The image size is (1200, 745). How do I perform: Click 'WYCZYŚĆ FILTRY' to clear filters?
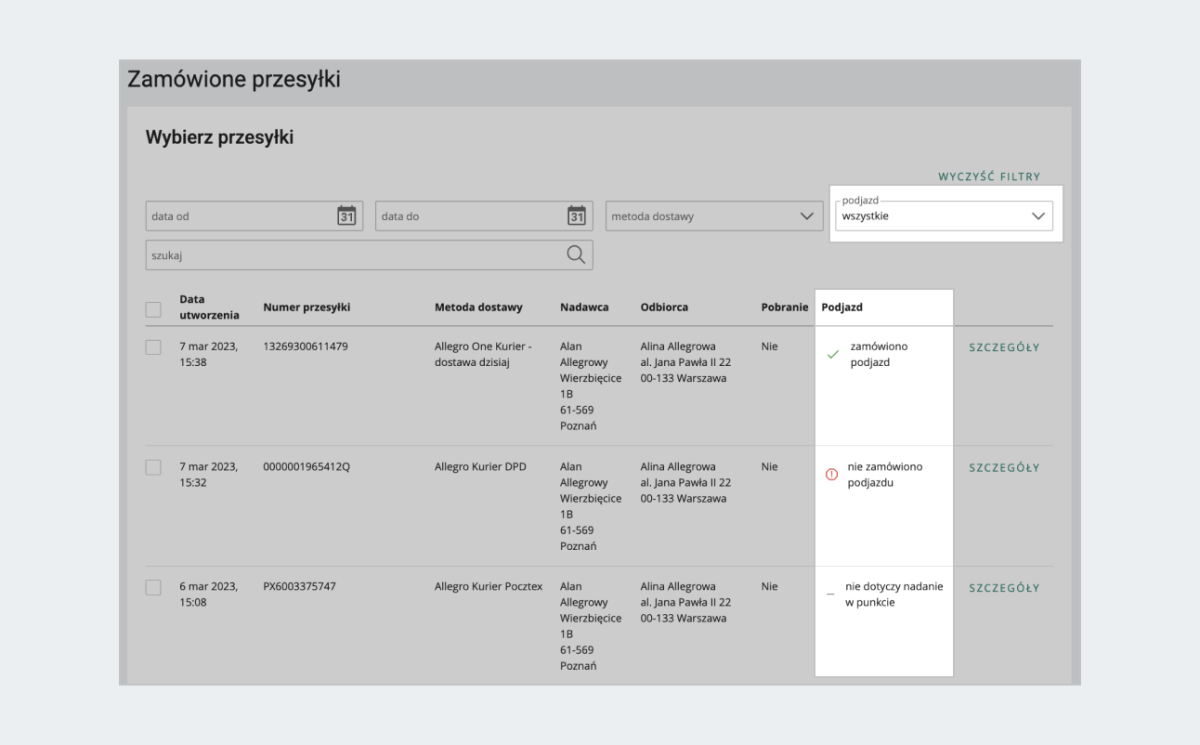(989, 177)
